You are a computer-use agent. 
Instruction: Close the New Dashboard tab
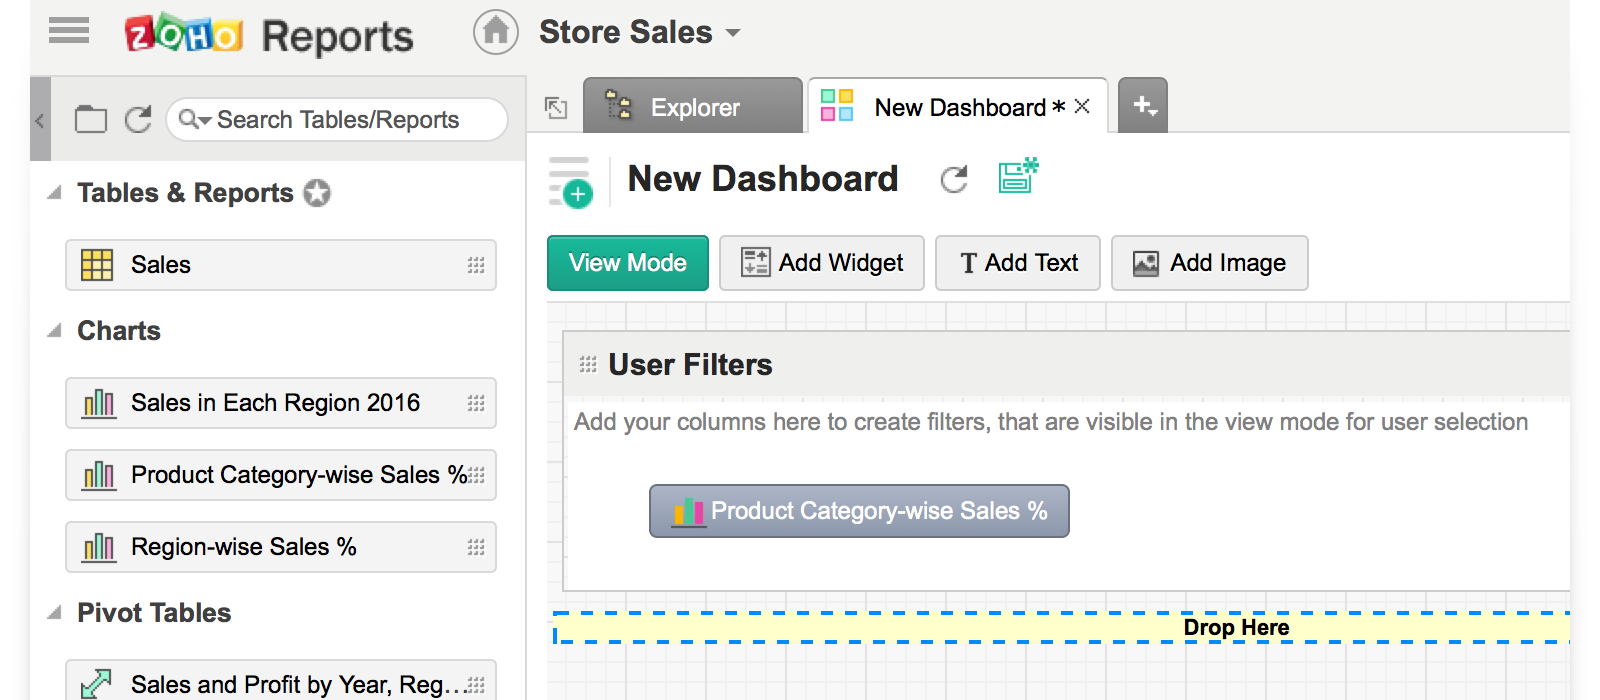[x=1082, y=107]
